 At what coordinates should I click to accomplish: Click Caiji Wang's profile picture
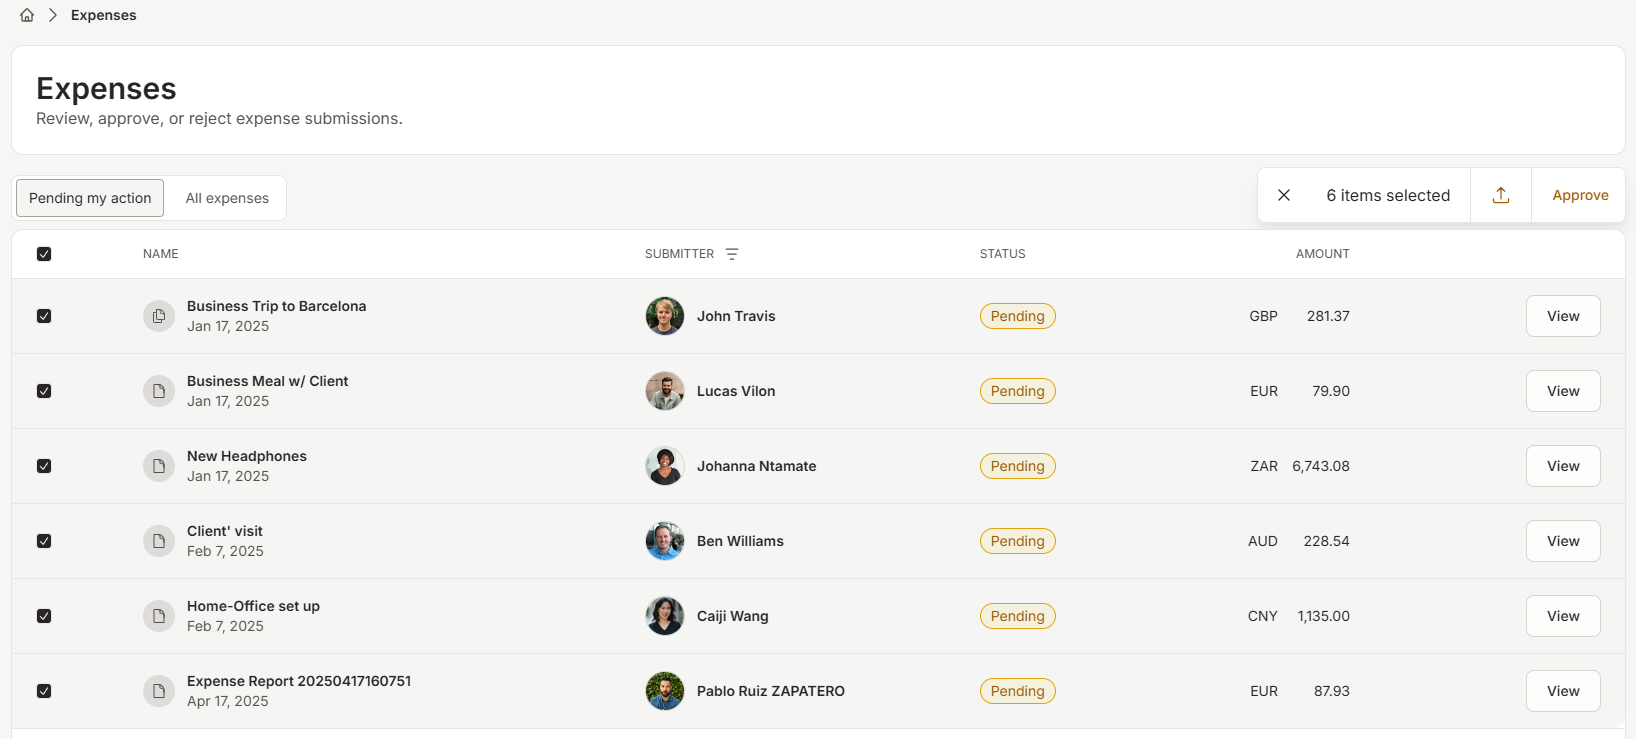pos(665,616)
